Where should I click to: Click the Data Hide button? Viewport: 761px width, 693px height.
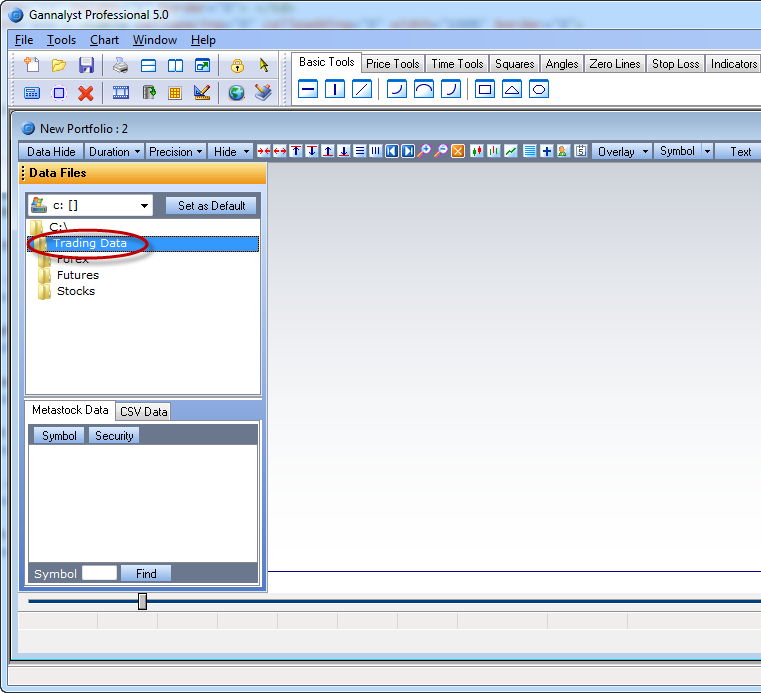(51, 152)
